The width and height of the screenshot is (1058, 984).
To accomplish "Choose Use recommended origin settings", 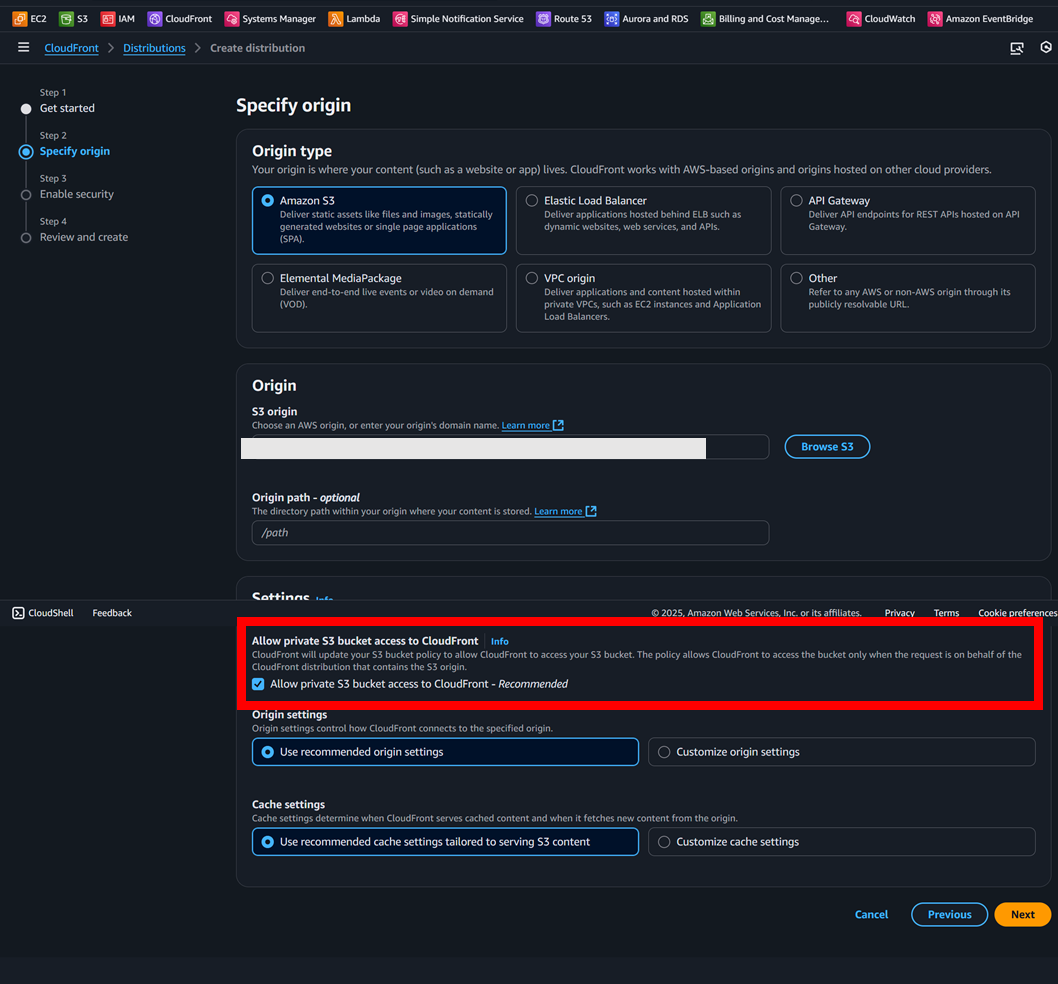I will point(445,752).
